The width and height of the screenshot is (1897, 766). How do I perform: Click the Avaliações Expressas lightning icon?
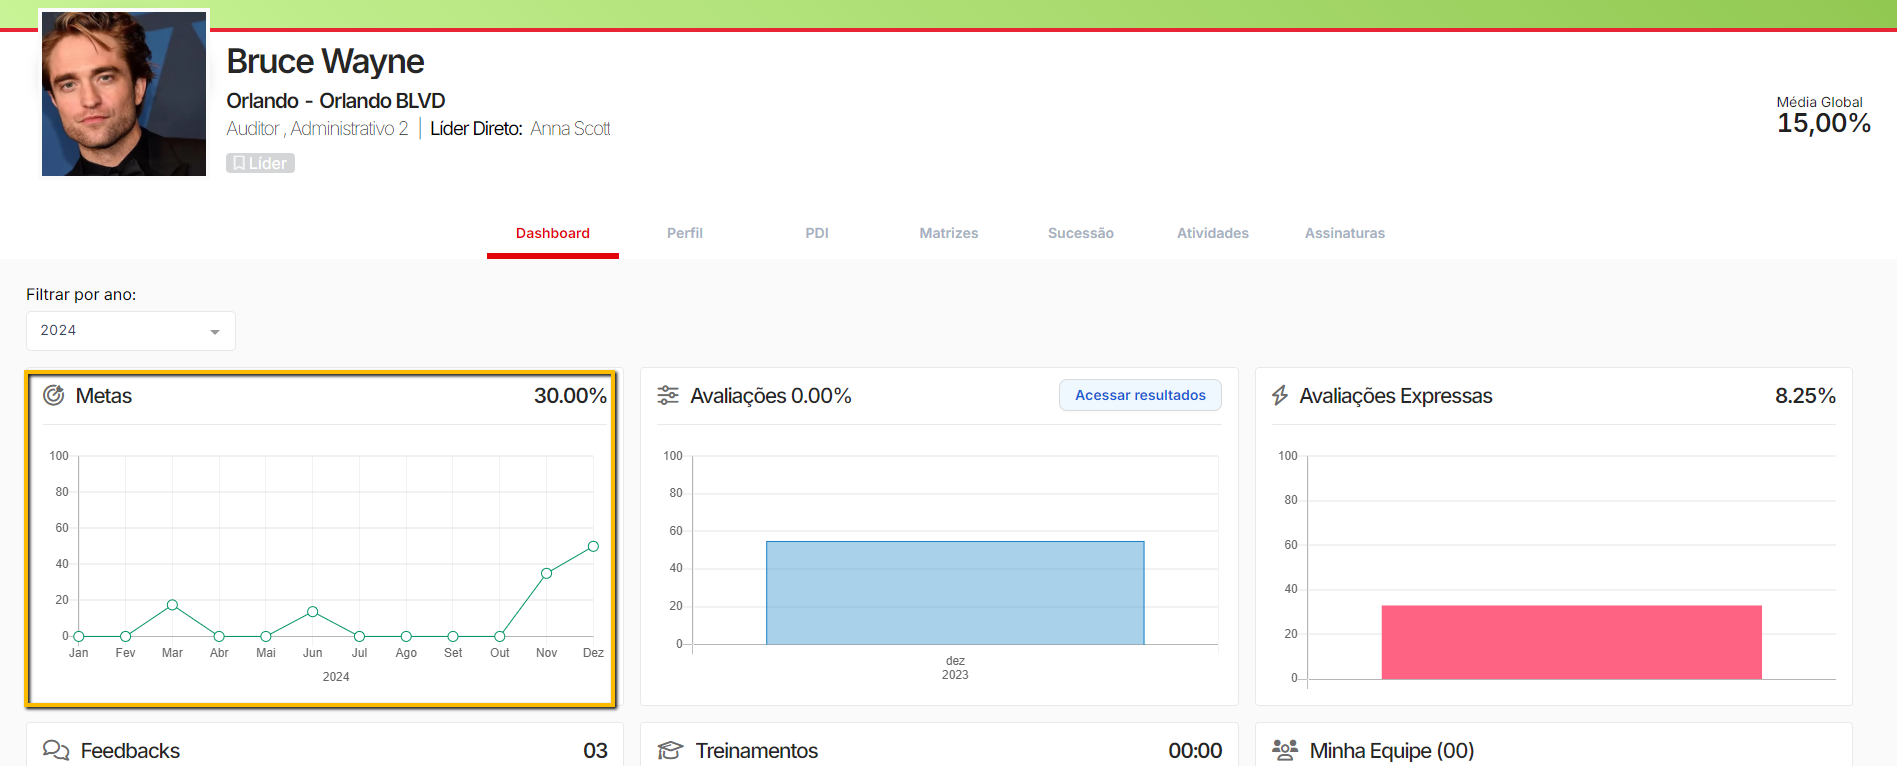tap(1280, 396)
